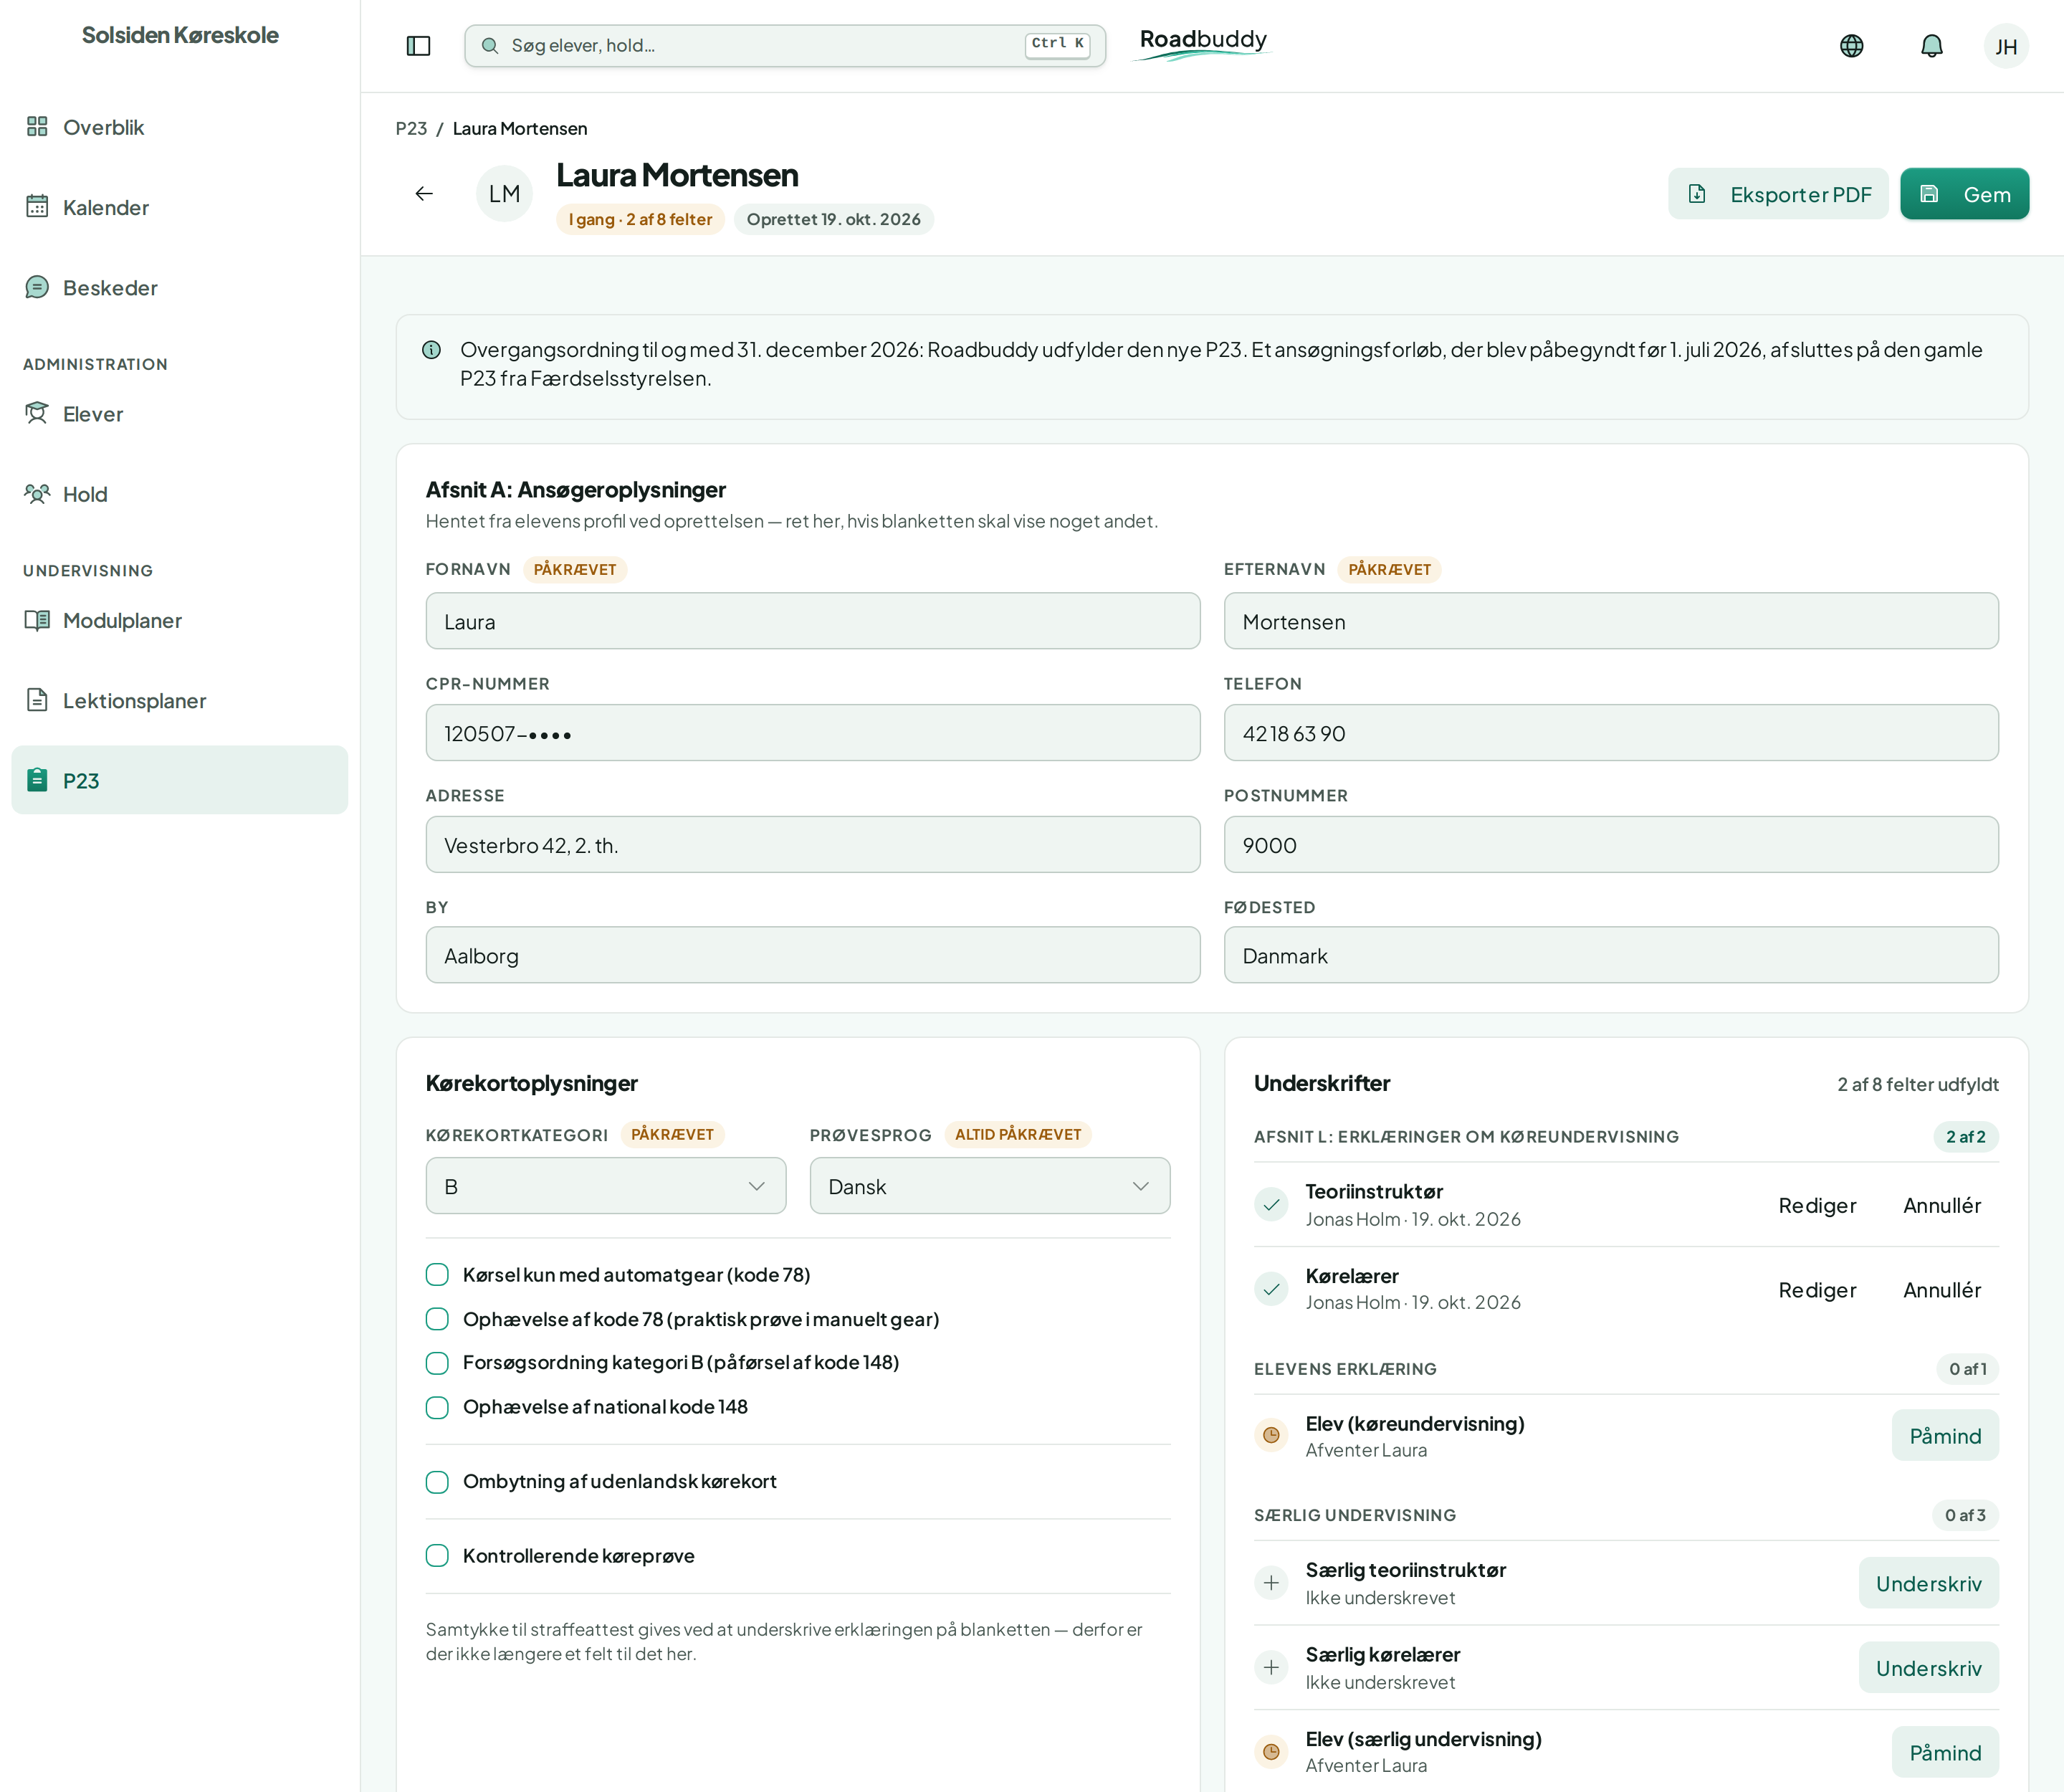Screen dimensions: 2064x1792
Task: Open the Prøvesprog dropdown
Action: pos(990,1186)
